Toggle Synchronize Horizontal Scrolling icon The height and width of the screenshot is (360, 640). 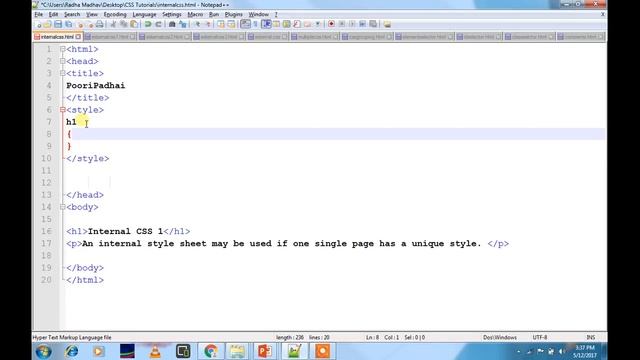click(x=231, y=24)
